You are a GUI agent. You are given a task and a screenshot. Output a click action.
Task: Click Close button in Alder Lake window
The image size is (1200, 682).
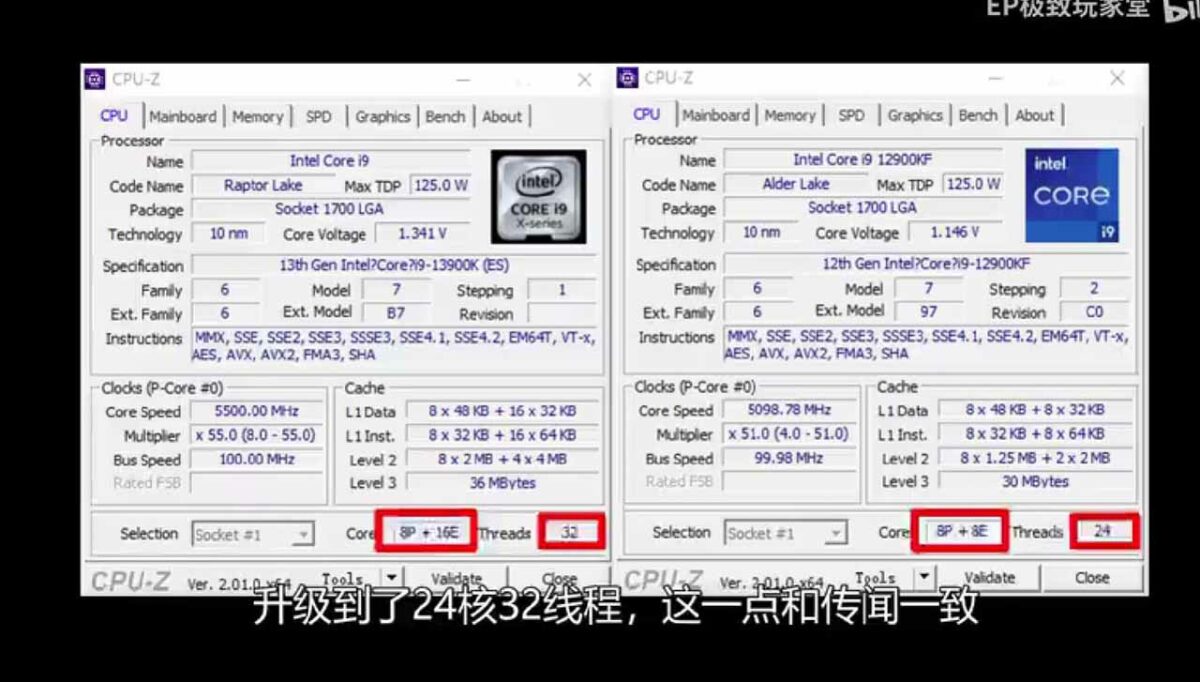click(x=1092, y=578)
